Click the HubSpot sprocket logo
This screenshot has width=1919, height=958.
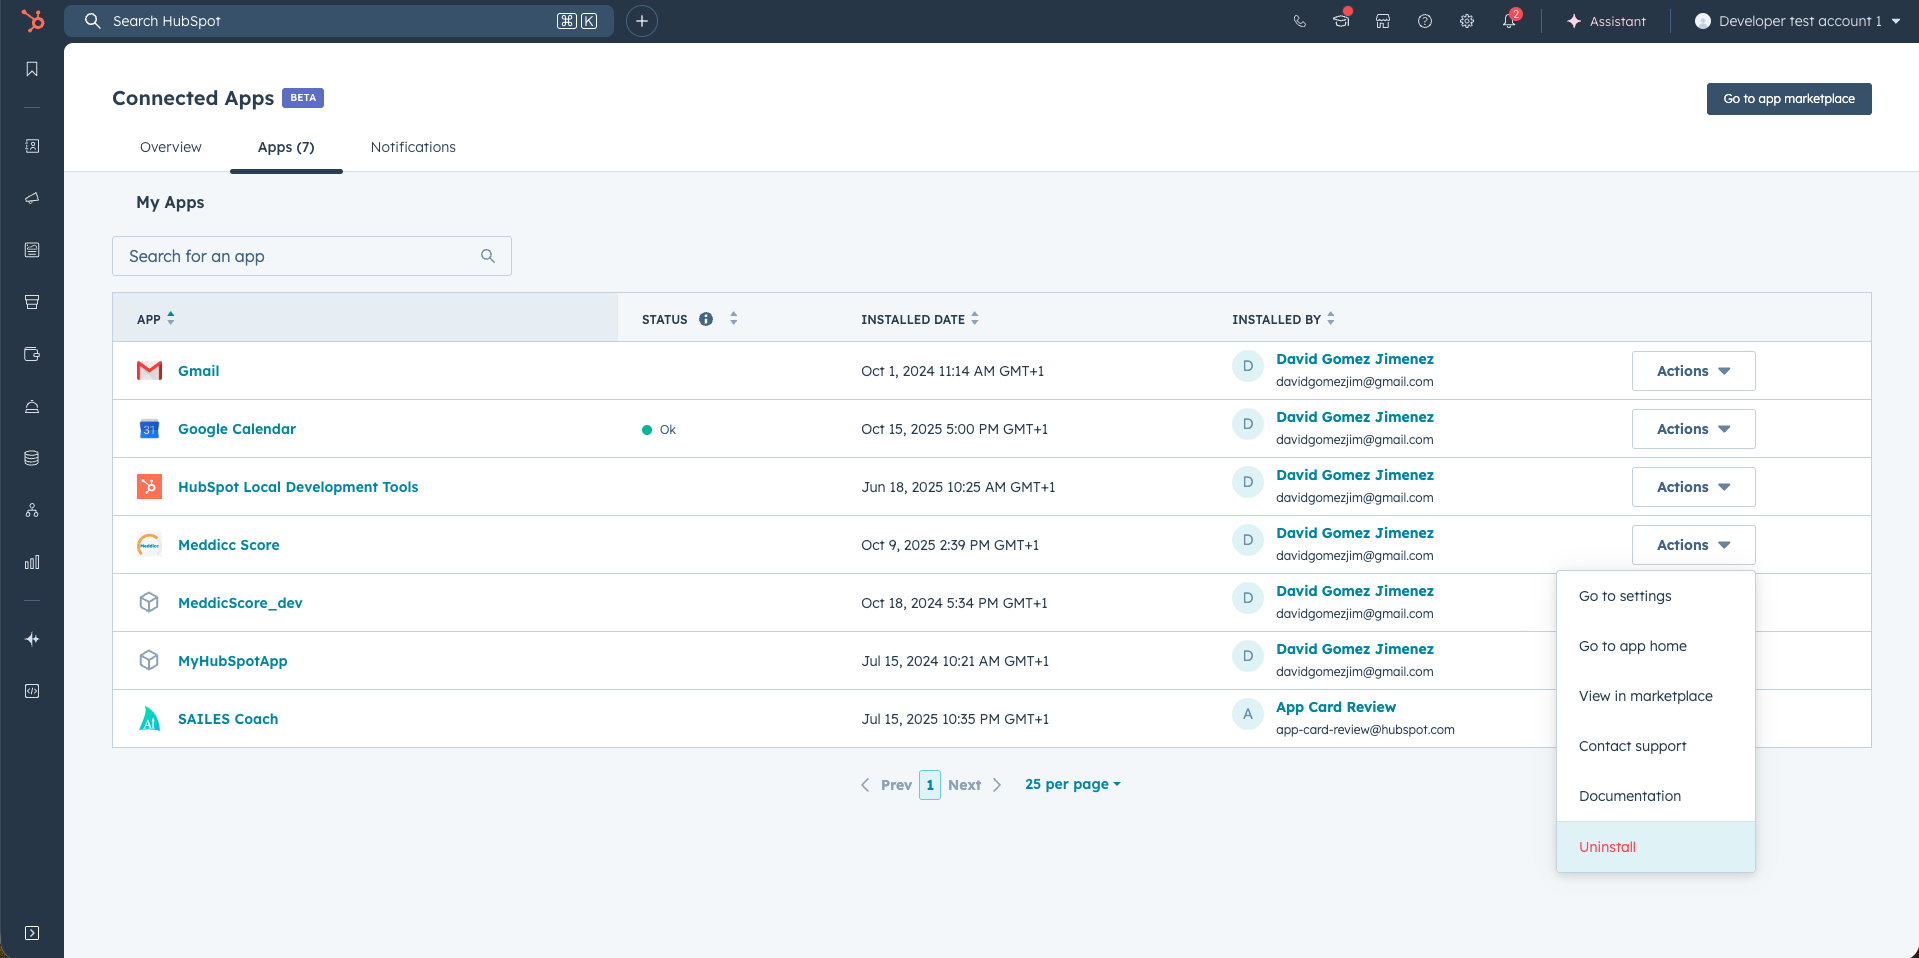[x=33, y=21]
